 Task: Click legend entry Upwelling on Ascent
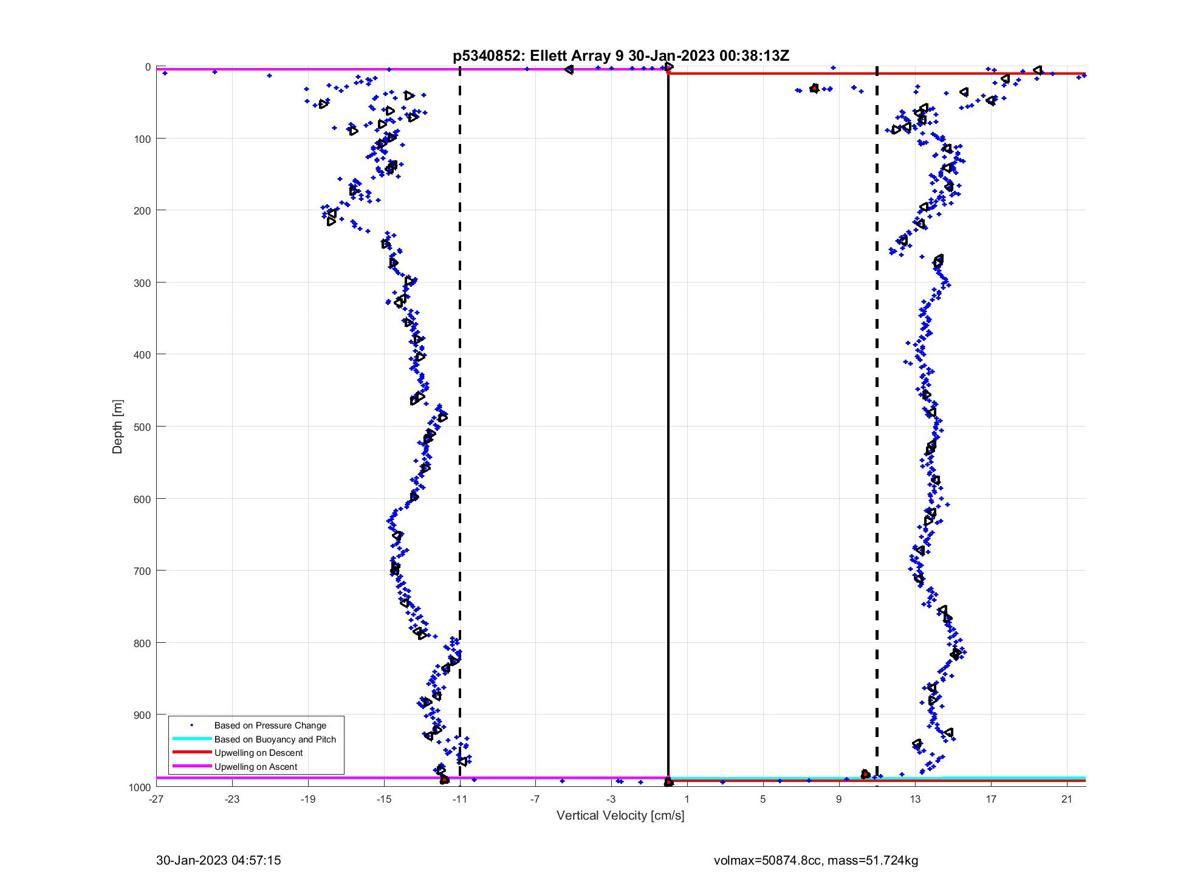[255, 767]
